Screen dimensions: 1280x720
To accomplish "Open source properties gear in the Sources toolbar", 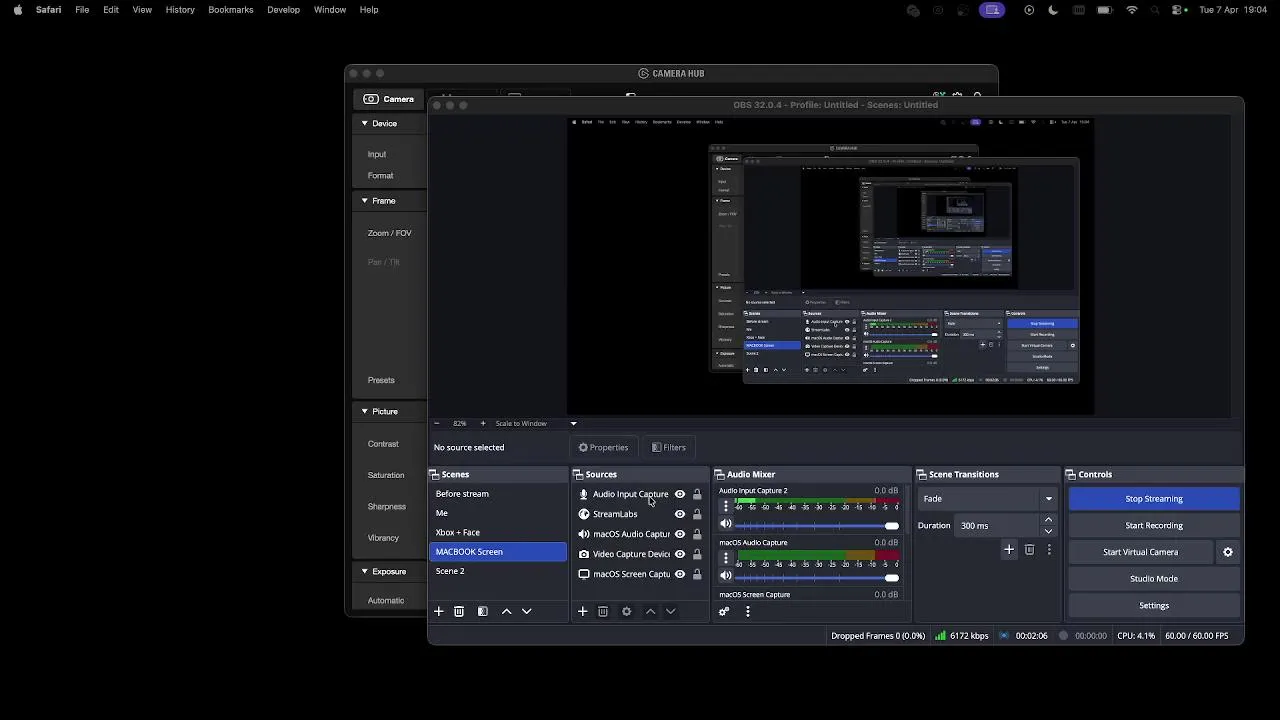I will pyautogui.click(x=627, y=611).
